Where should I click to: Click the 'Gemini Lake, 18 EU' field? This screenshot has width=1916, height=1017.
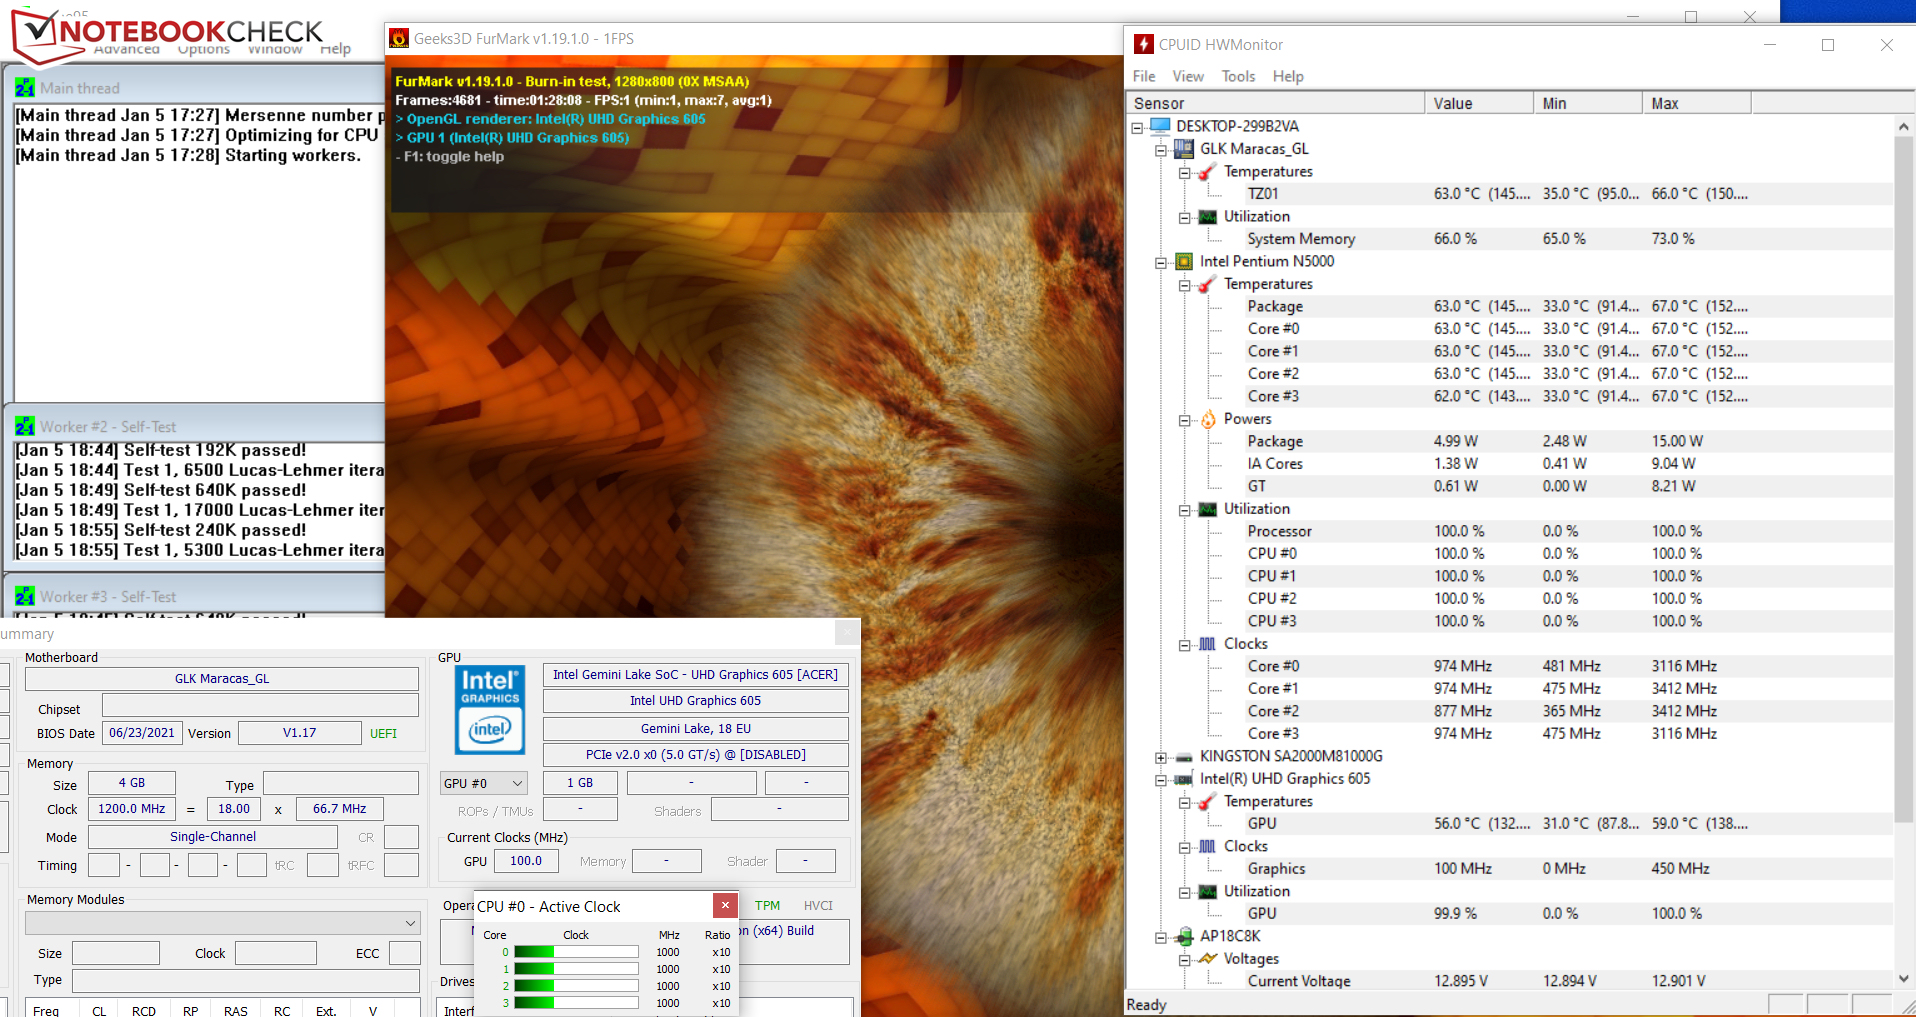(696, 729)
